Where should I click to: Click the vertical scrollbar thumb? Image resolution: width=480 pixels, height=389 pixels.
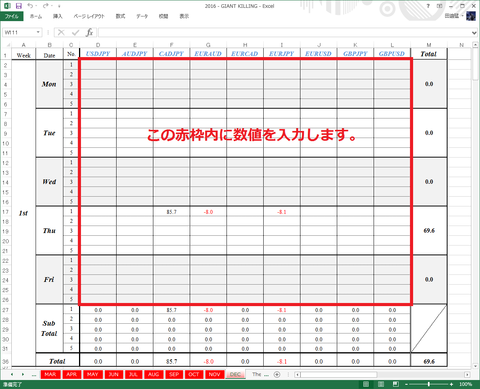475,65
